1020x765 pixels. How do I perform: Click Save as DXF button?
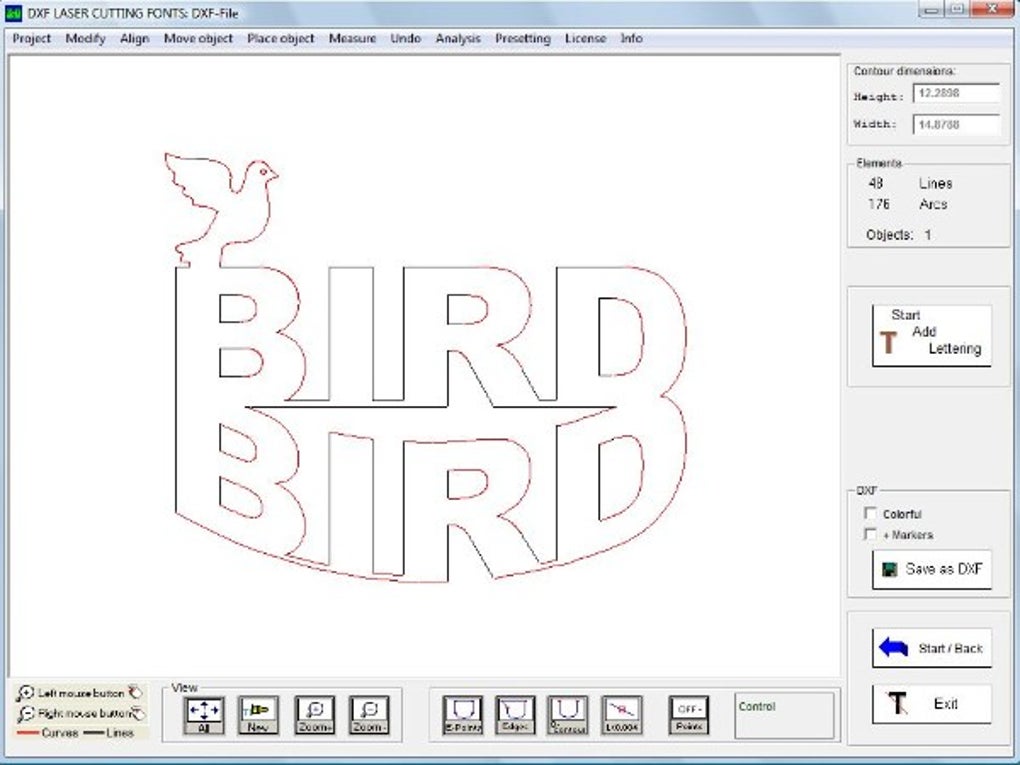click(932, 569)
